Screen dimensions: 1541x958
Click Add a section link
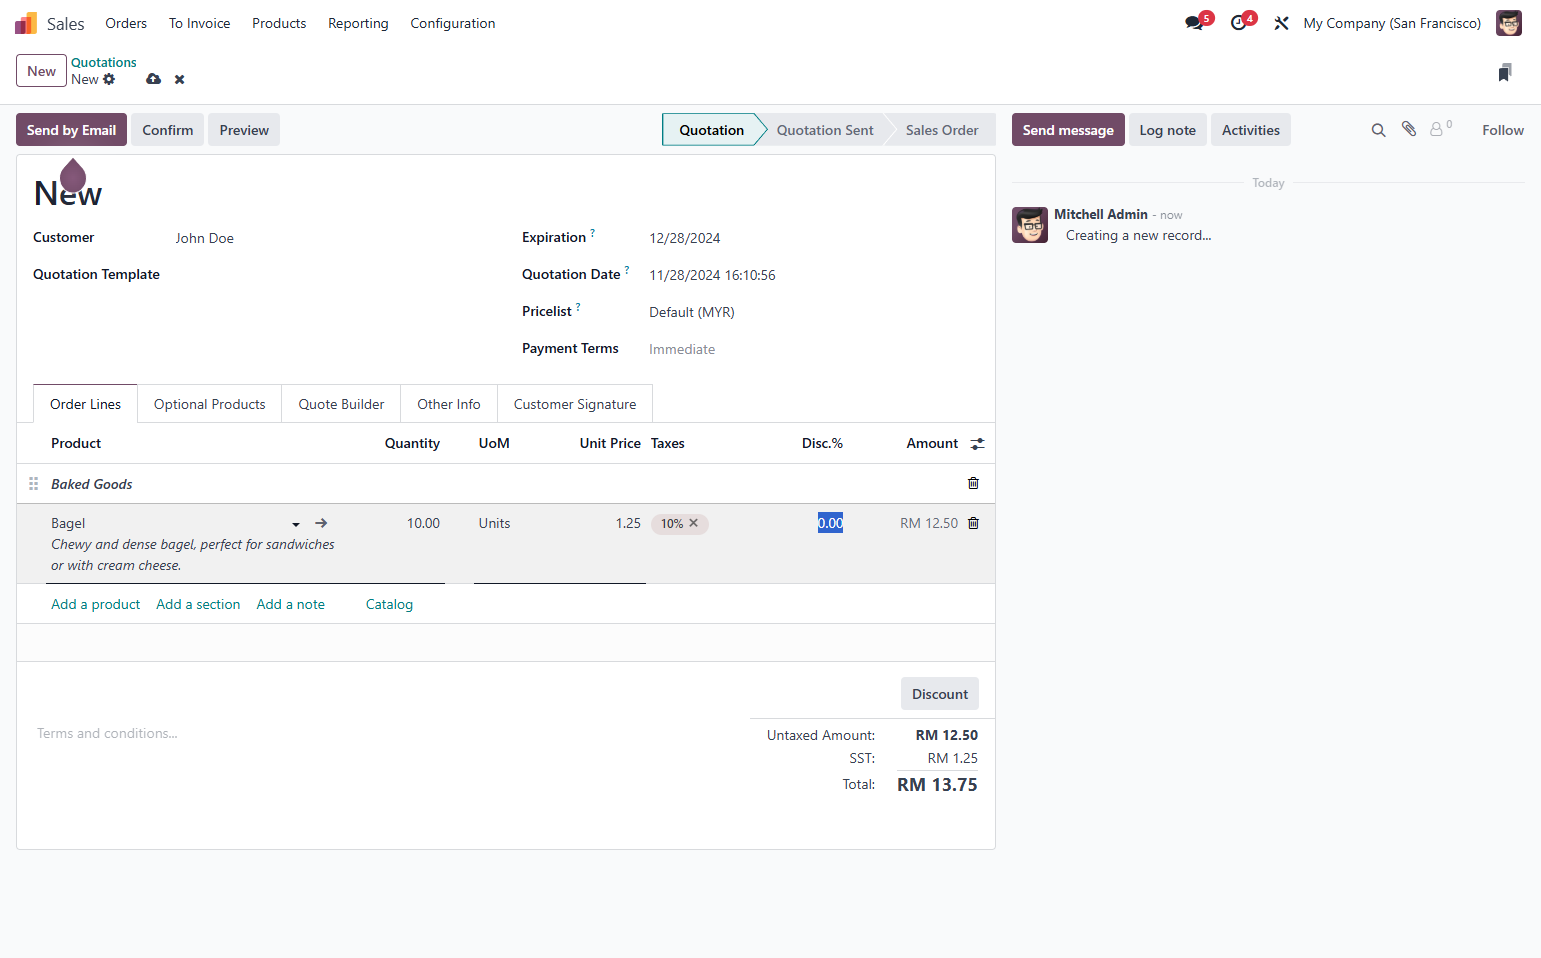pos(198,604)
